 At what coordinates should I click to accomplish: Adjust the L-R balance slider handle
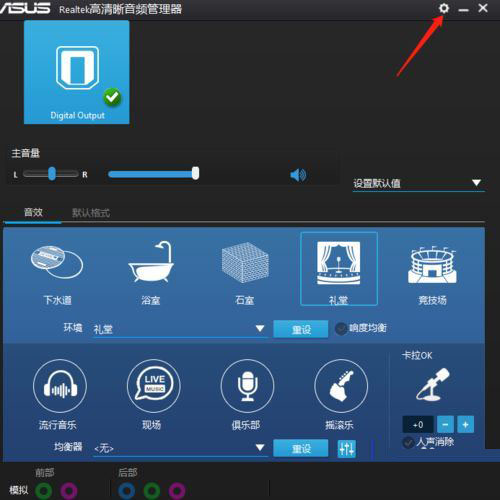(52, 174)
